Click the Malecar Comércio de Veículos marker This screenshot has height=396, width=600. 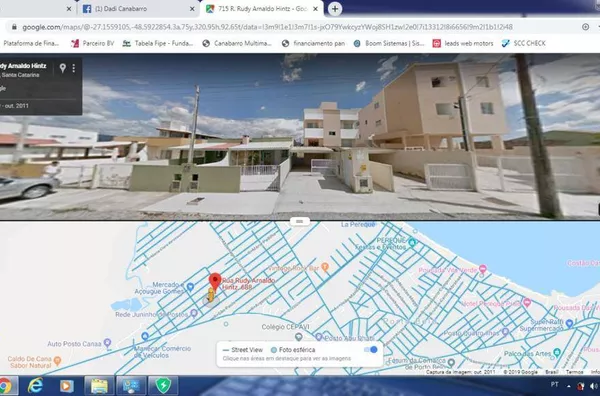145,336
